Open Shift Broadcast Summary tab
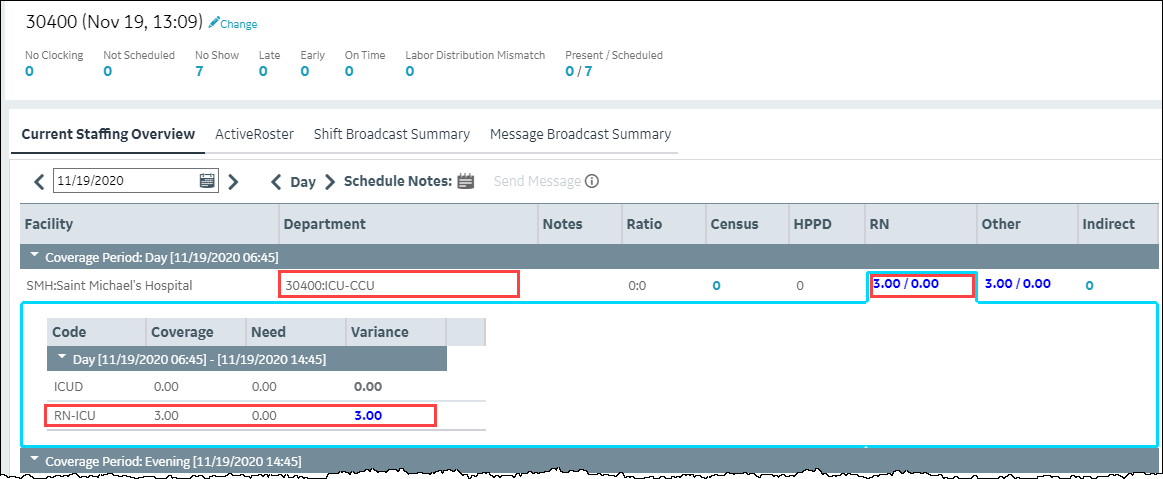Image resolution: width=1163 pixels, height=479 pixels. [x=391, y=134]
